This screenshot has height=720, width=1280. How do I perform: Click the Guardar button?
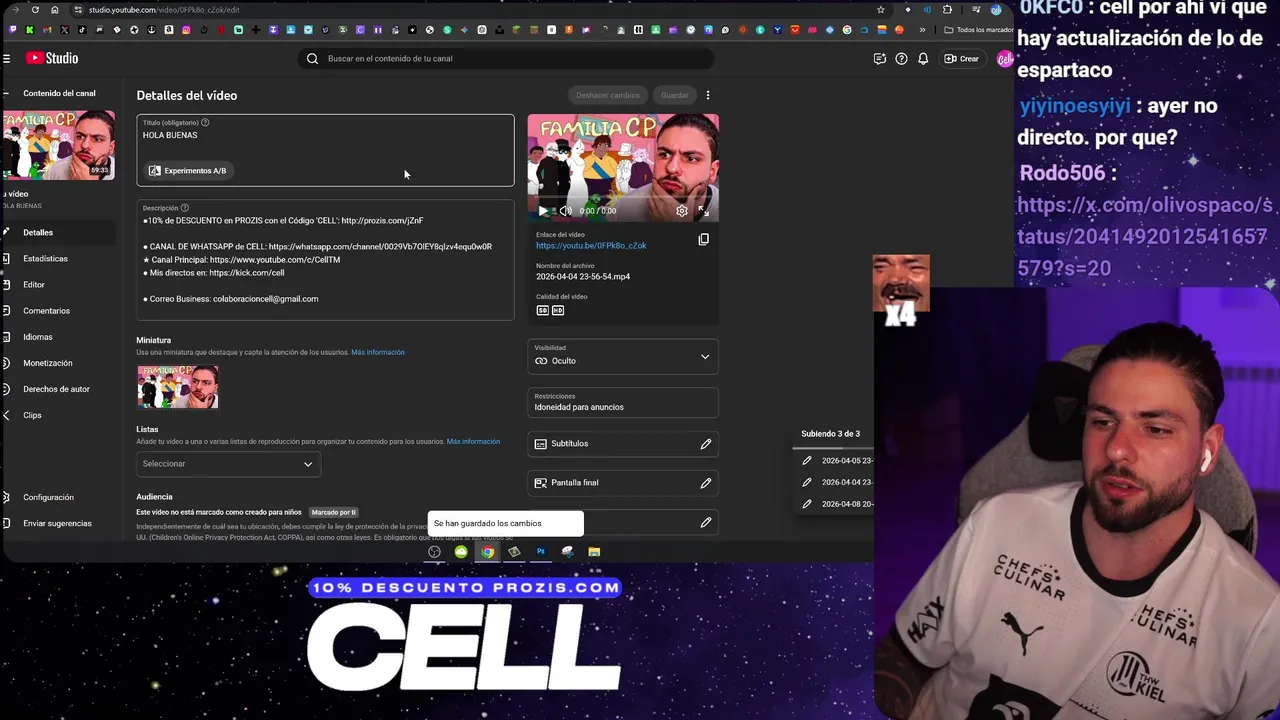click(x=675, y=95)
